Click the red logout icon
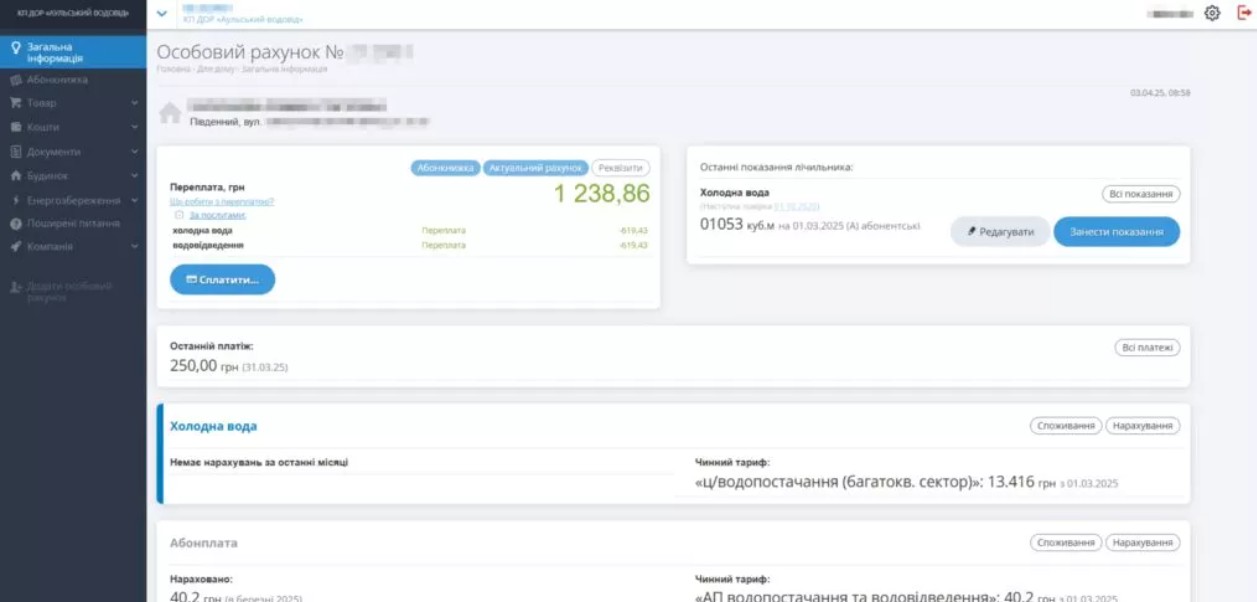 coord(1244,13)
